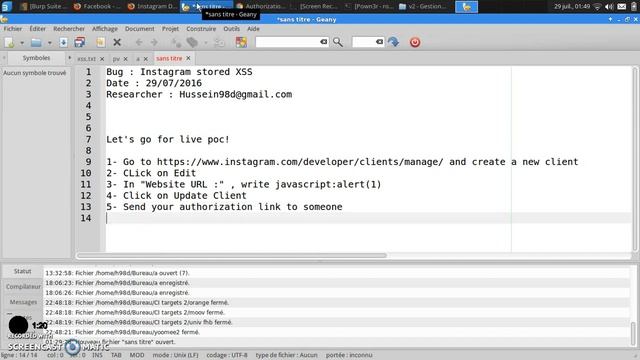Expand the recent files dropdown arrow
Image resolution: width=640 pixels, height=360 pixels.
pos(49,42)
